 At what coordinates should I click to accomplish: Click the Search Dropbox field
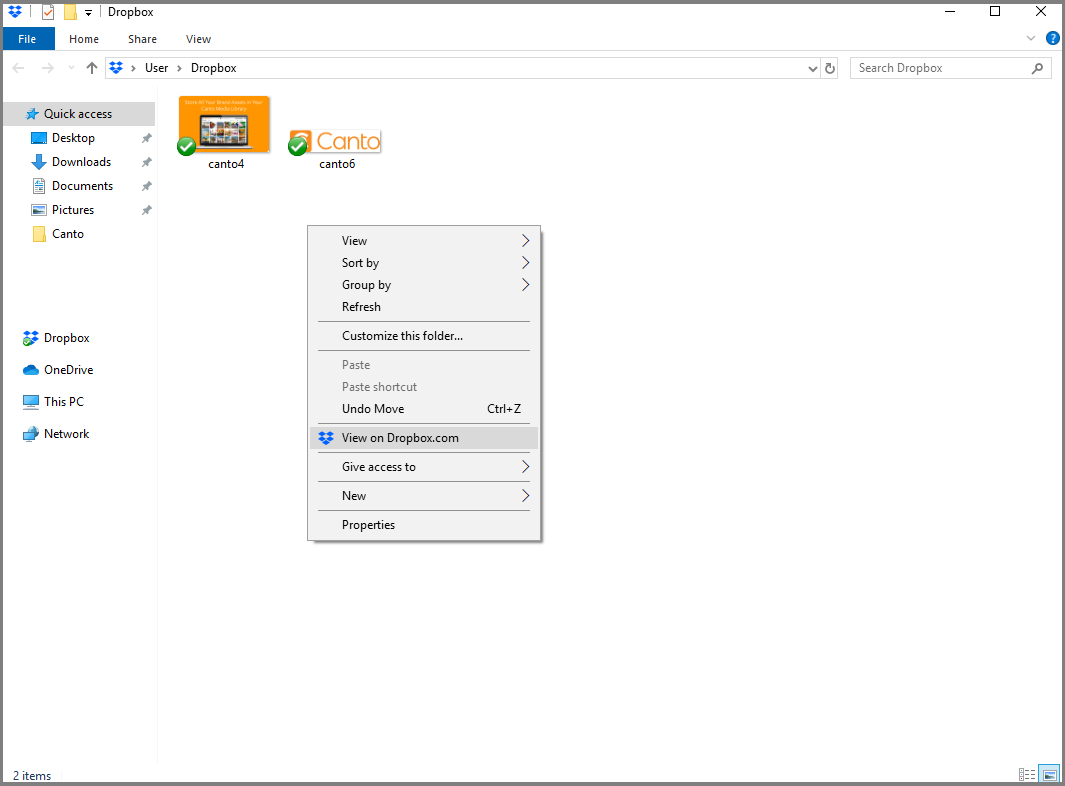point(950,68)
